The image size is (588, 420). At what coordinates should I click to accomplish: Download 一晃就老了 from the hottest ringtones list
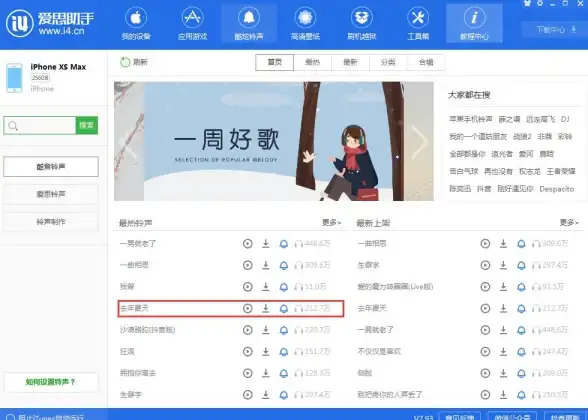tap(266, 244)
